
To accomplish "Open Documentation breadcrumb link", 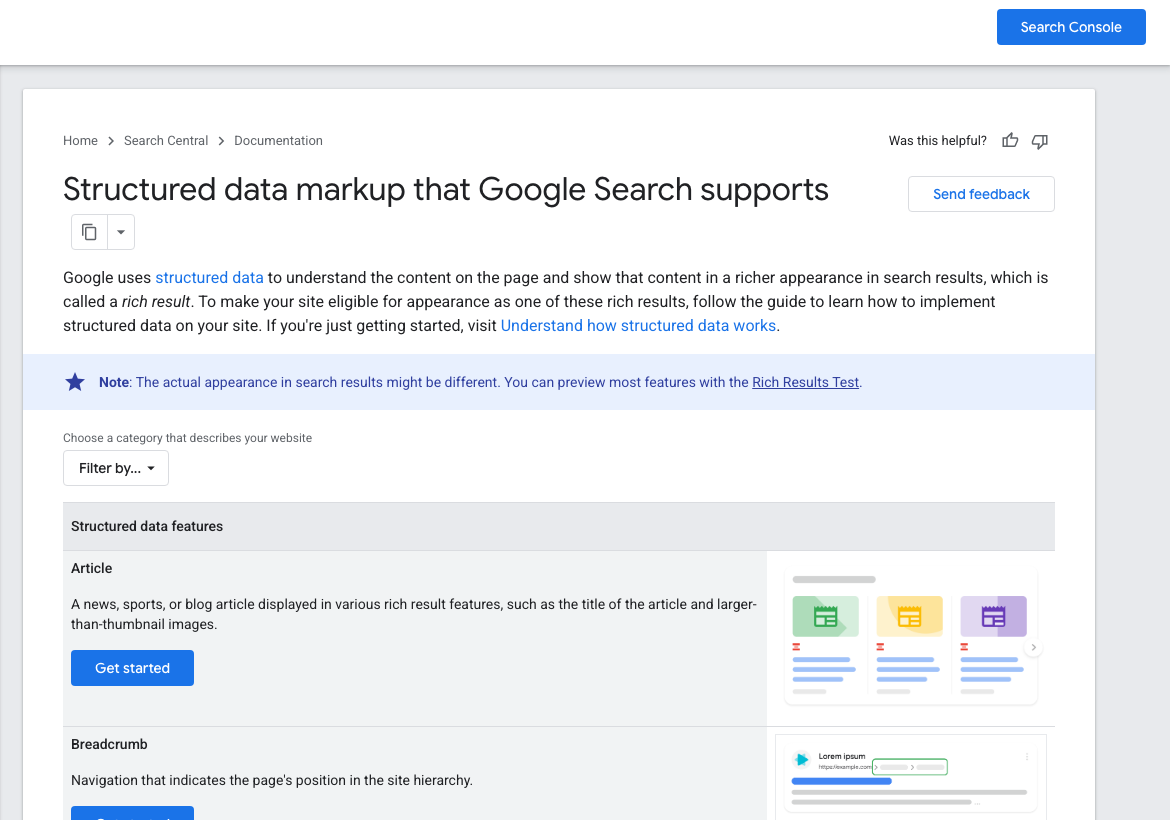I will pyautogui.click(x=278, y=140).
